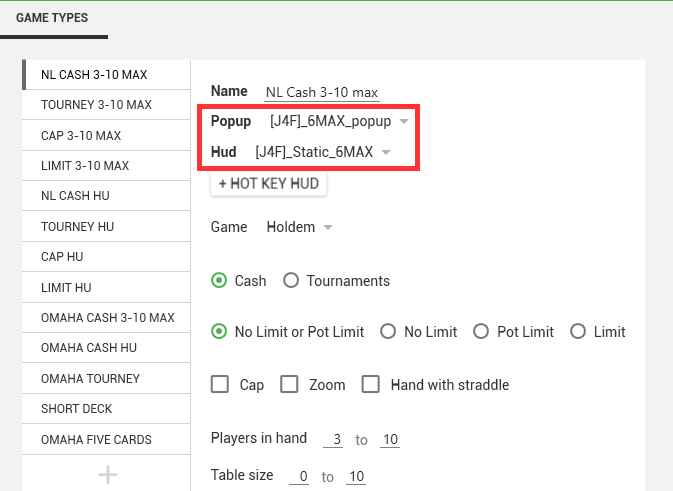Select LIMIT 3-10 MAX game type

[x=106, y=166]
